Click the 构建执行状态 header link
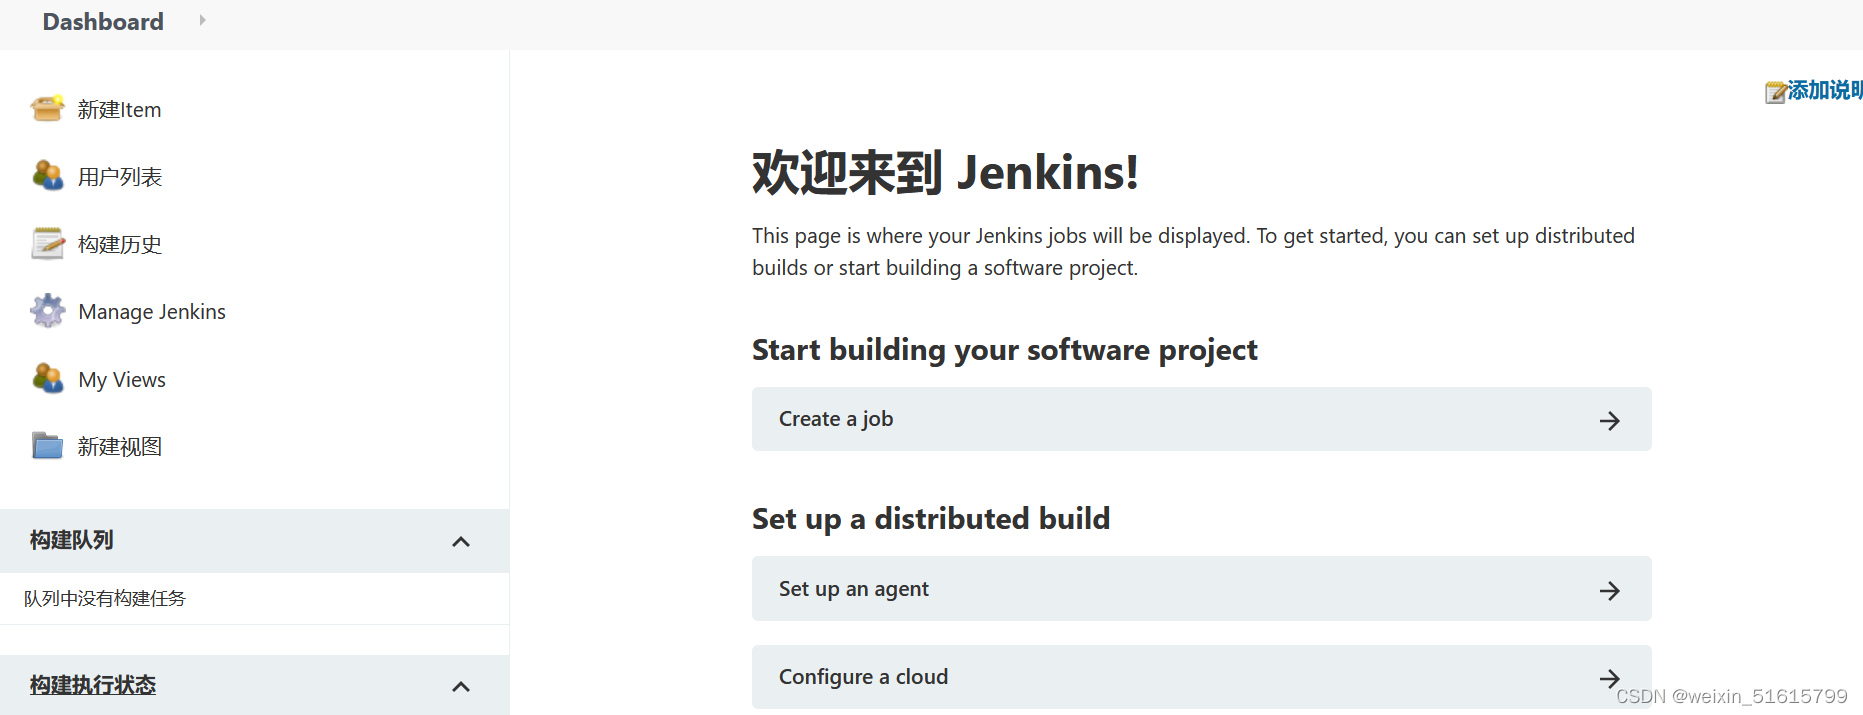1863x715 pixels. tap(93, 685)
